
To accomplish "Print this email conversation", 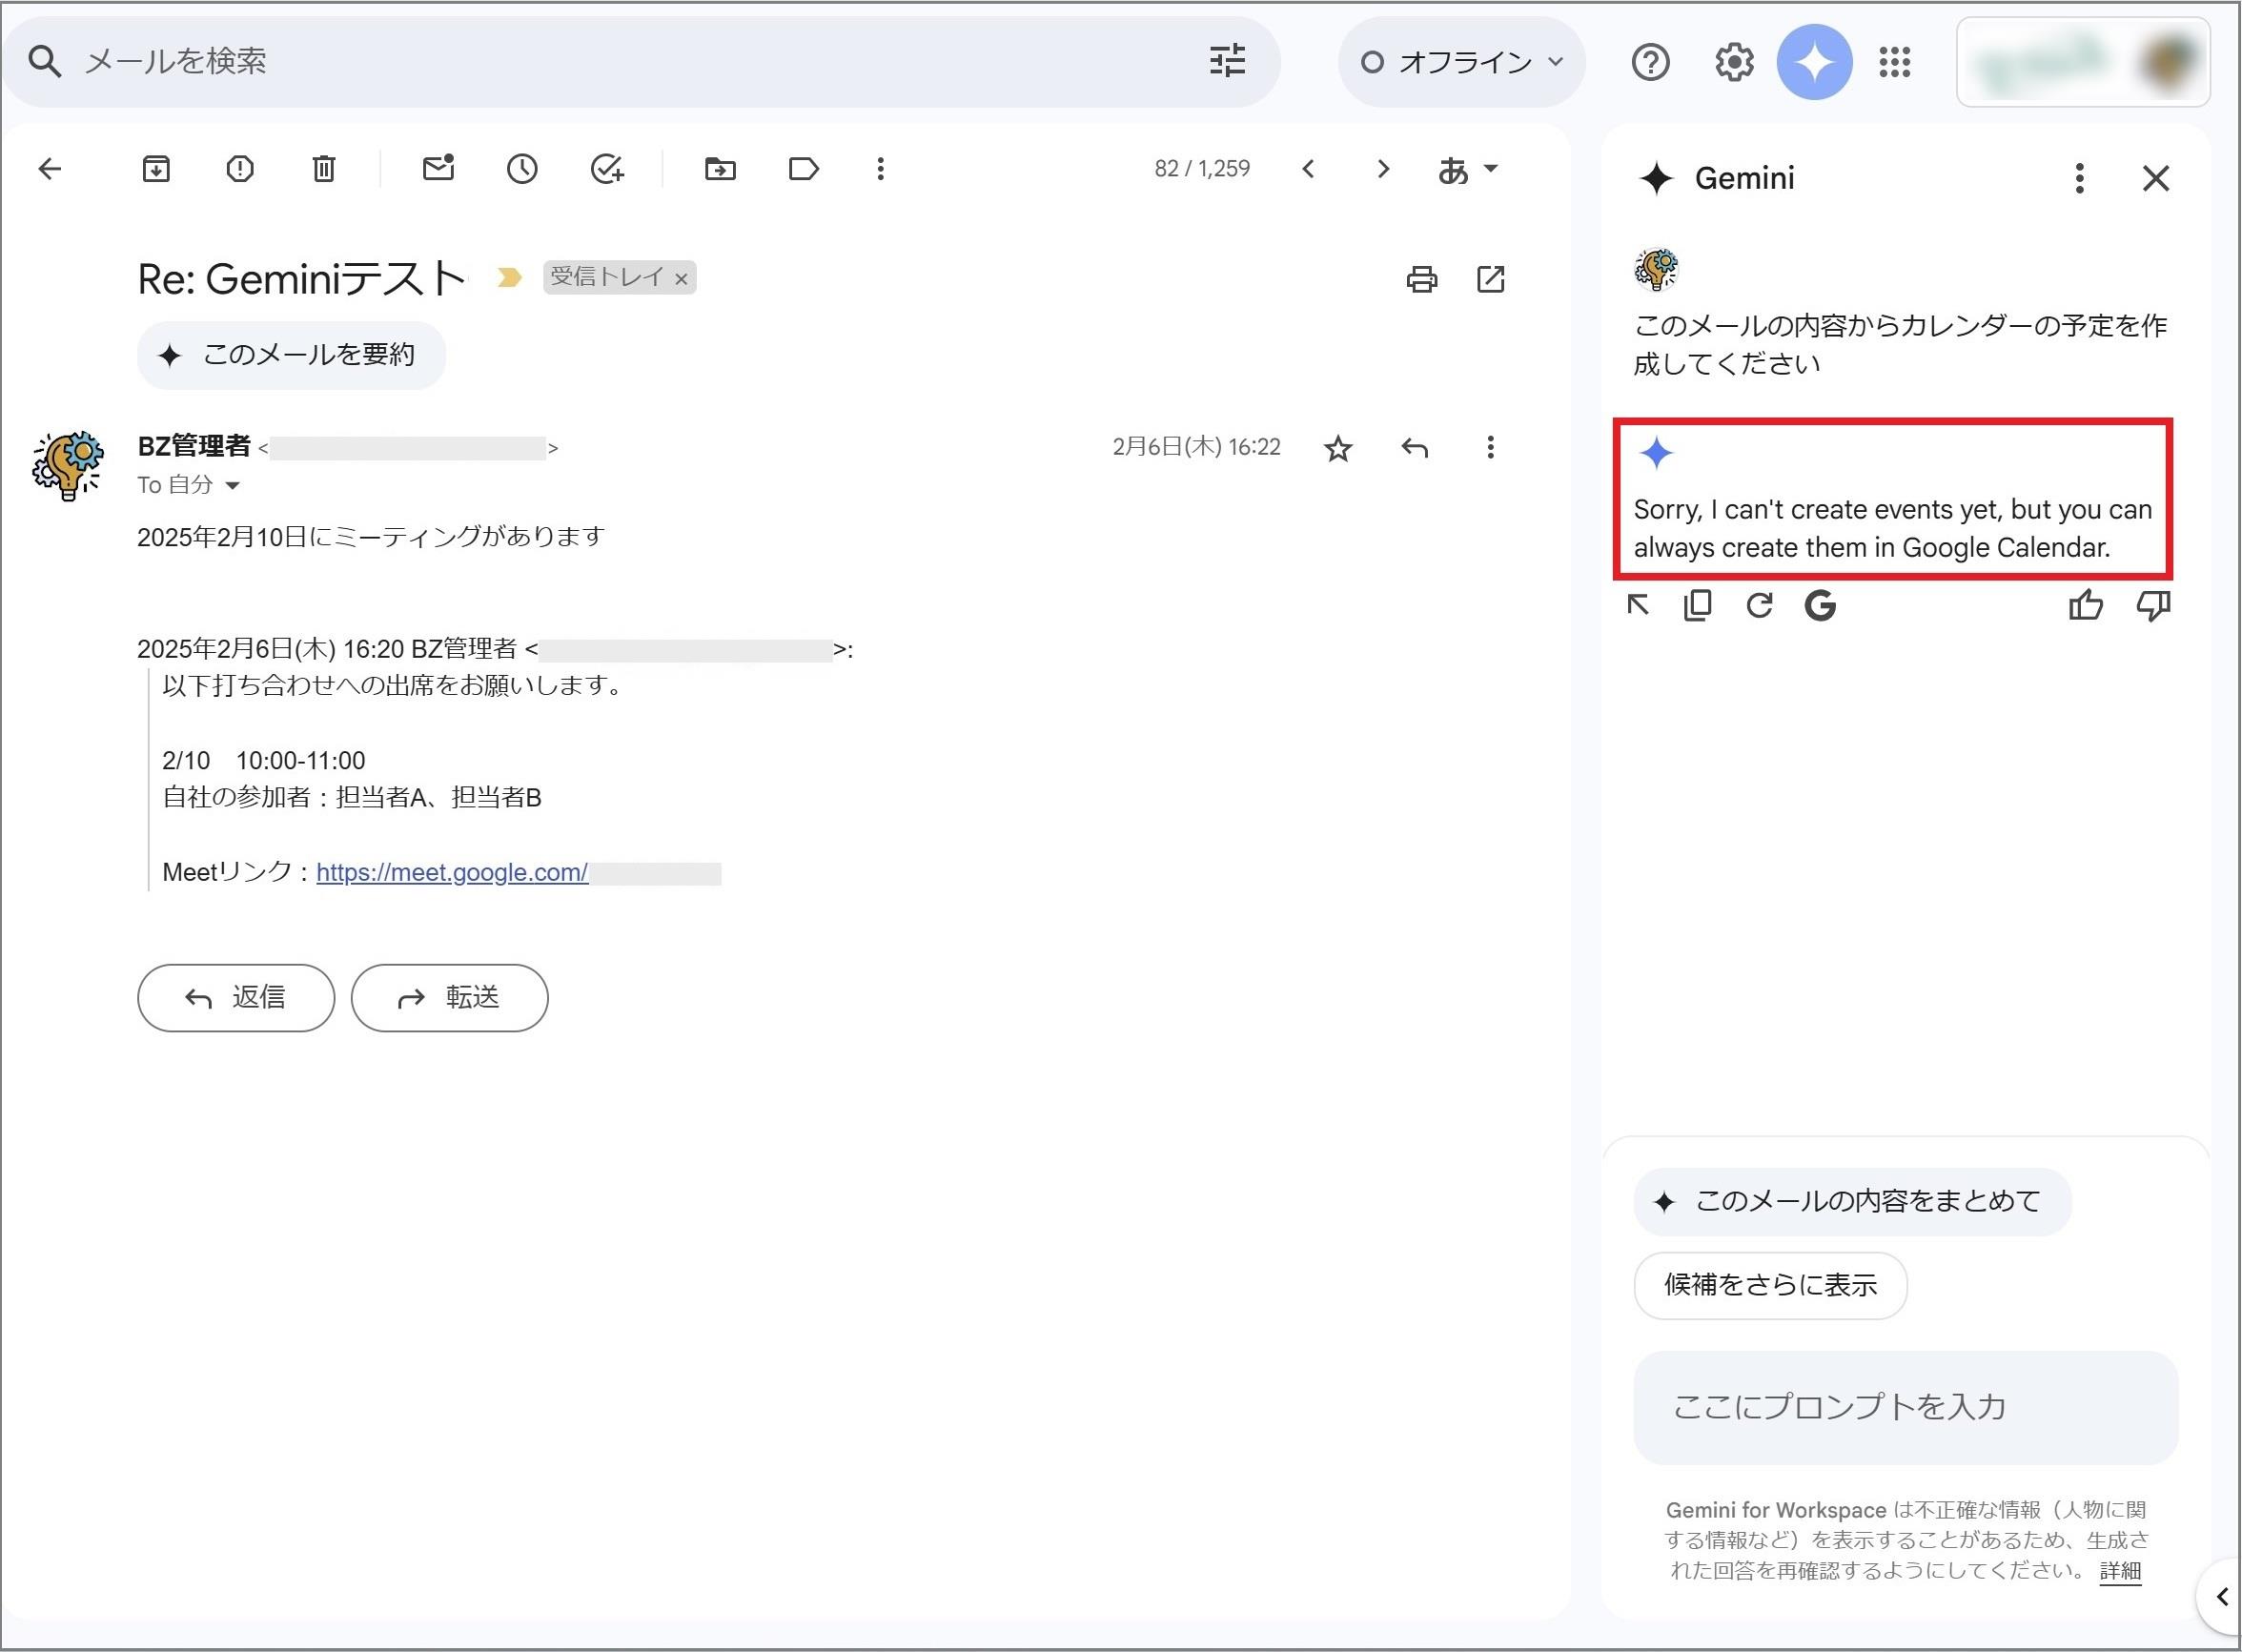I will click(1422, 279).
